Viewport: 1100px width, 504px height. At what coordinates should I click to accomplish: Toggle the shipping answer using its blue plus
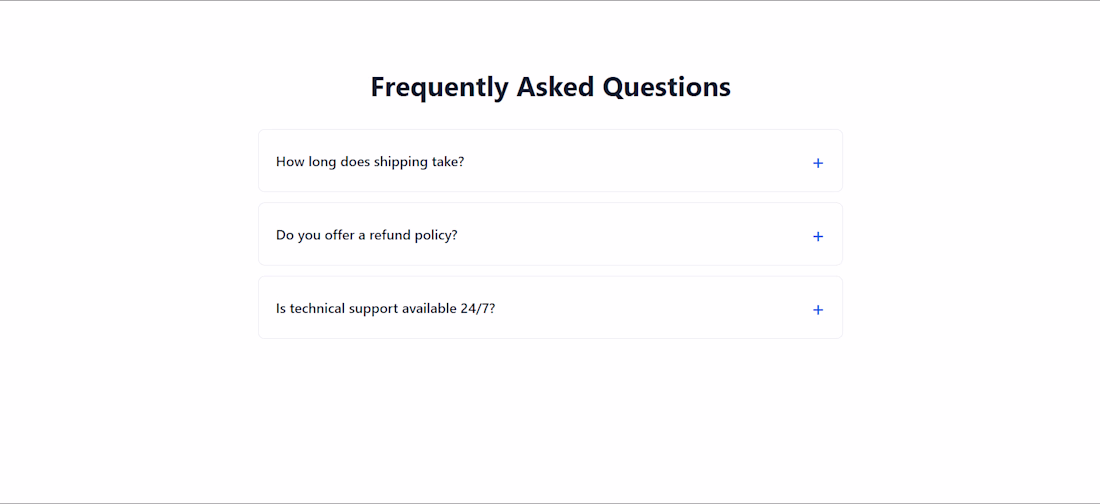(818, 163)
